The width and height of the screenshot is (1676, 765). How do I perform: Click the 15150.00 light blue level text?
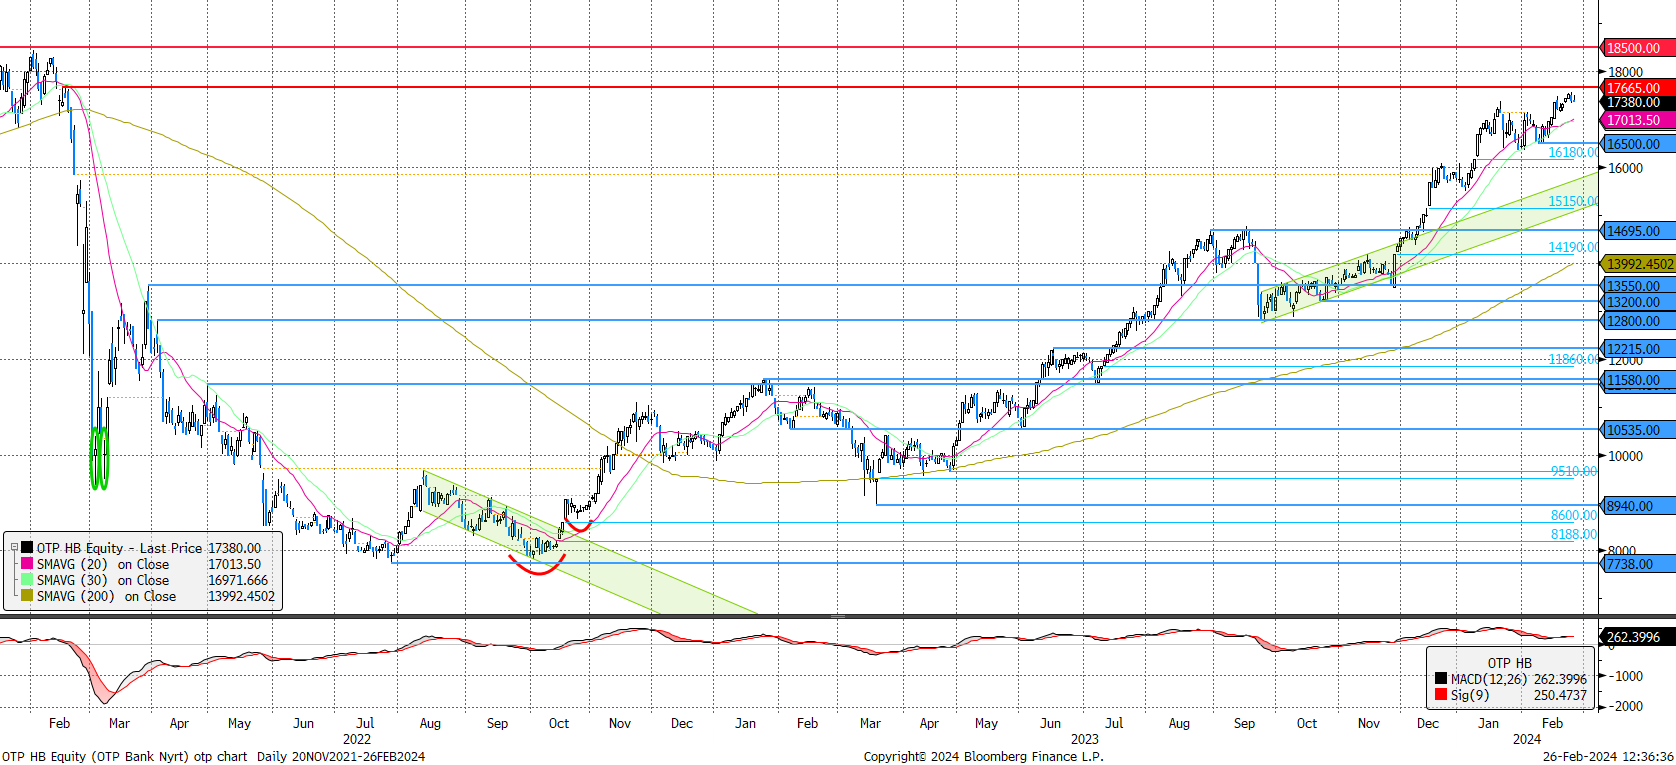coord(1573,201)
